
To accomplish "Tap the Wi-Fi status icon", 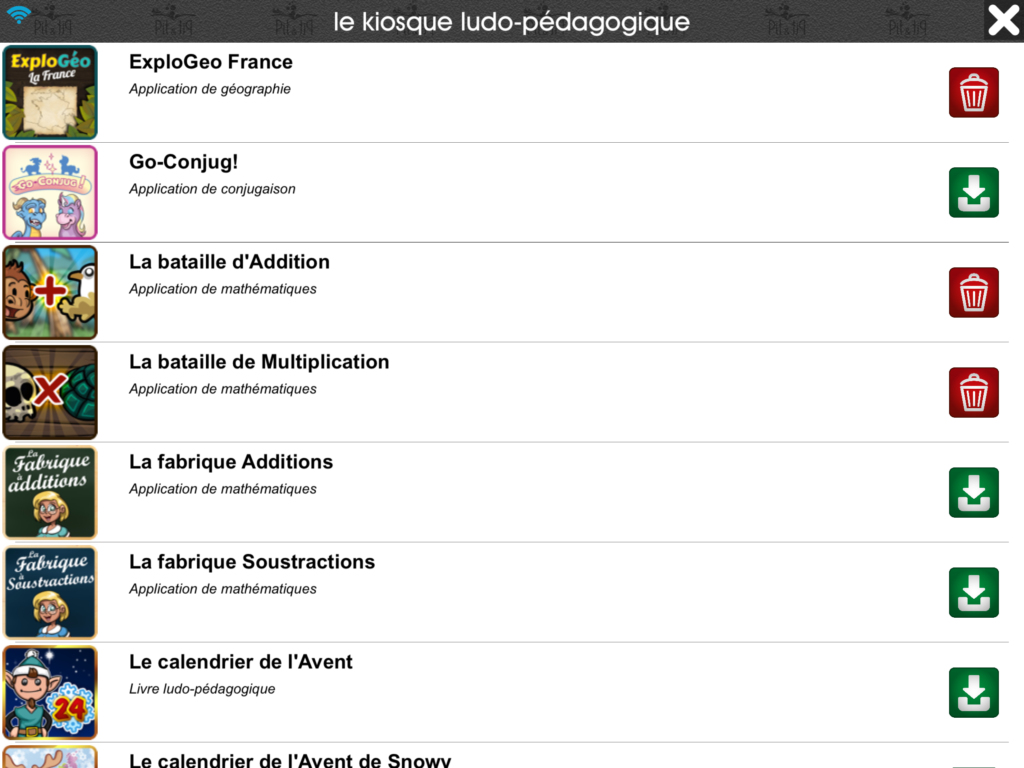I will pos(19,14).
